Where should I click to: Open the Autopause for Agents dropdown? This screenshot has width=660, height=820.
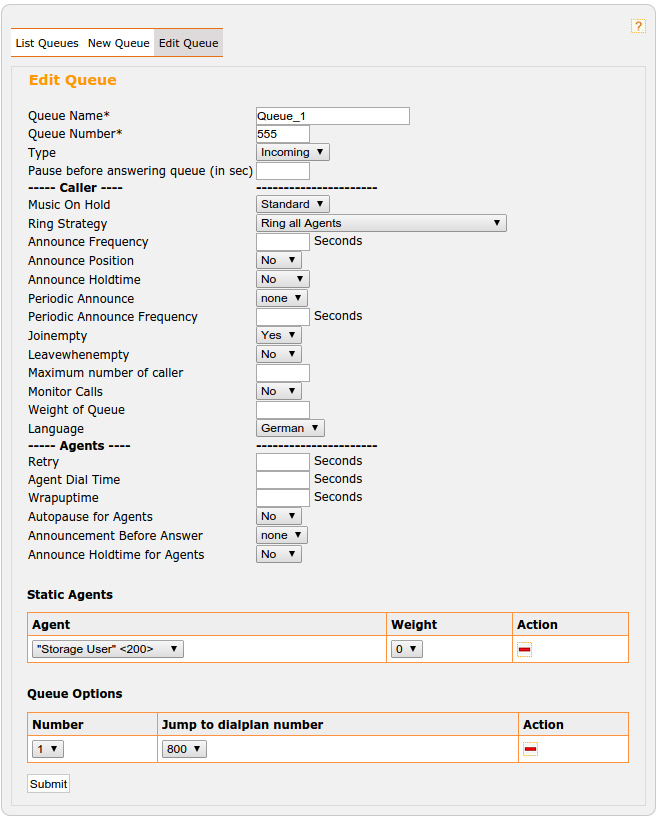[x=278, y=516]
